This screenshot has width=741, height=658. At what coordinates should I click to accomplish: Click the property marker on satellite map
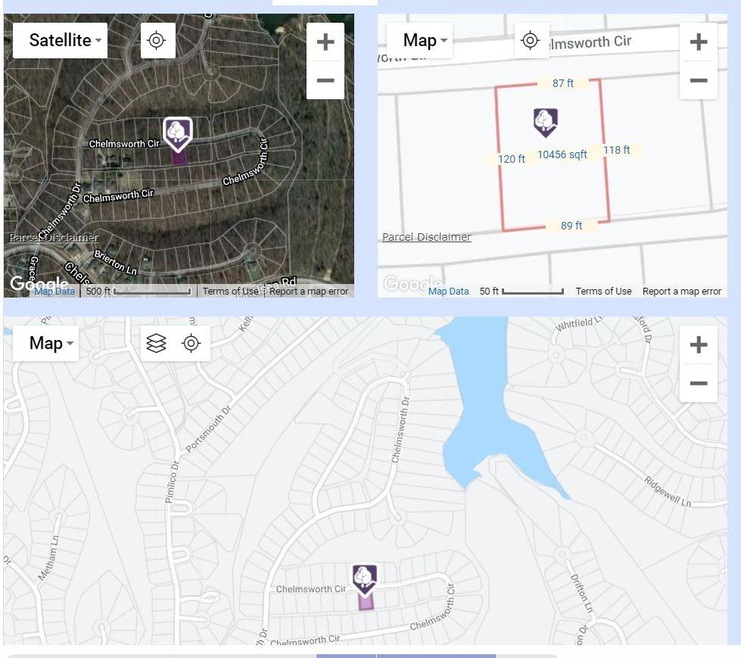177,133
